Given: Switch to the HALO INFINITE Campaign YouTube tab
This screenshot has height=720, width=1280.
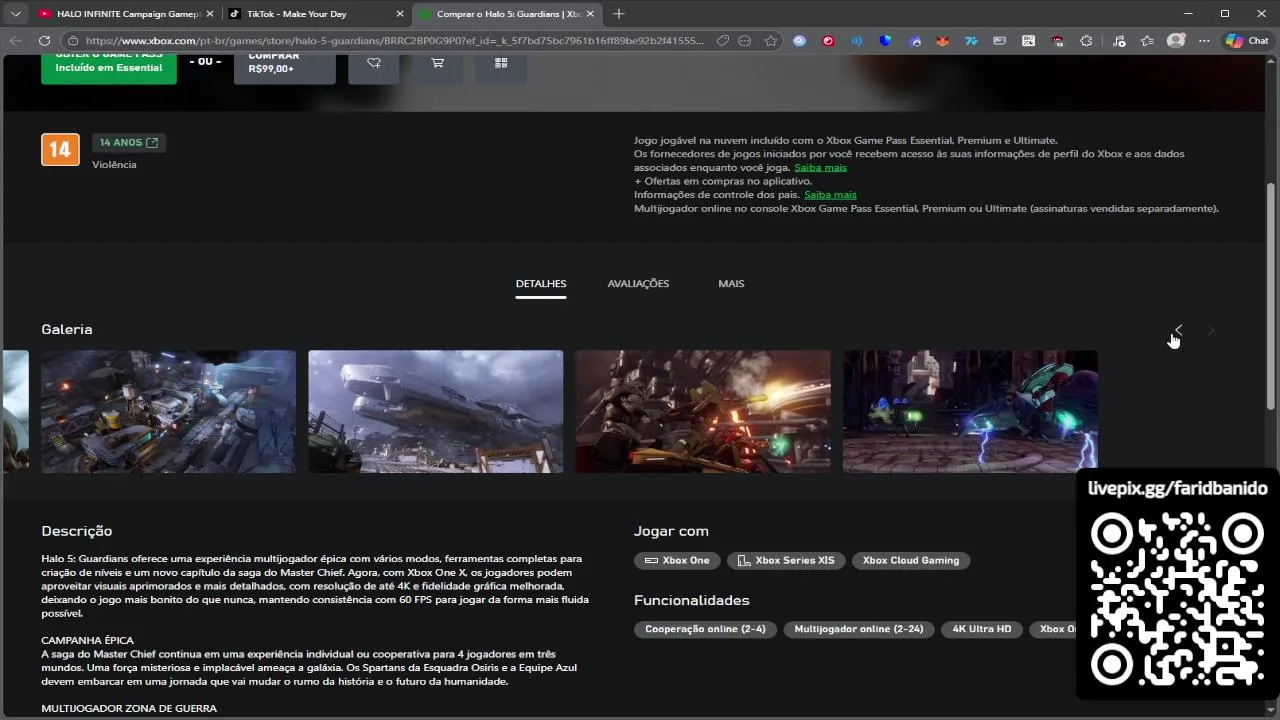Looking at the screenshot, I should (x=125, y=14).
